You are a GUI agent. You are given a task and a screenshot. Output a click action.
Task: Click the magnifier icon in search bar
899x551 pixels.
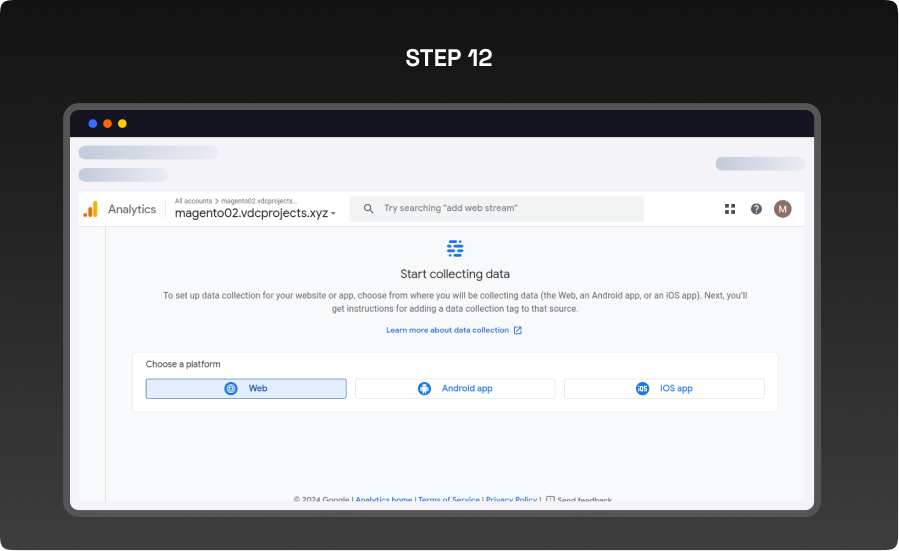point(368,209)
